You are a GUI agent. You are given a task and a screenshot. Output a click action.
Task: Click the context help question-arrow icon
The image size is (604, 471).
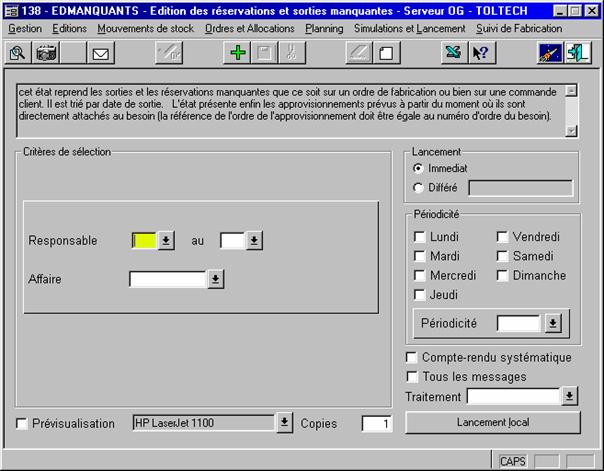(480, 53)
